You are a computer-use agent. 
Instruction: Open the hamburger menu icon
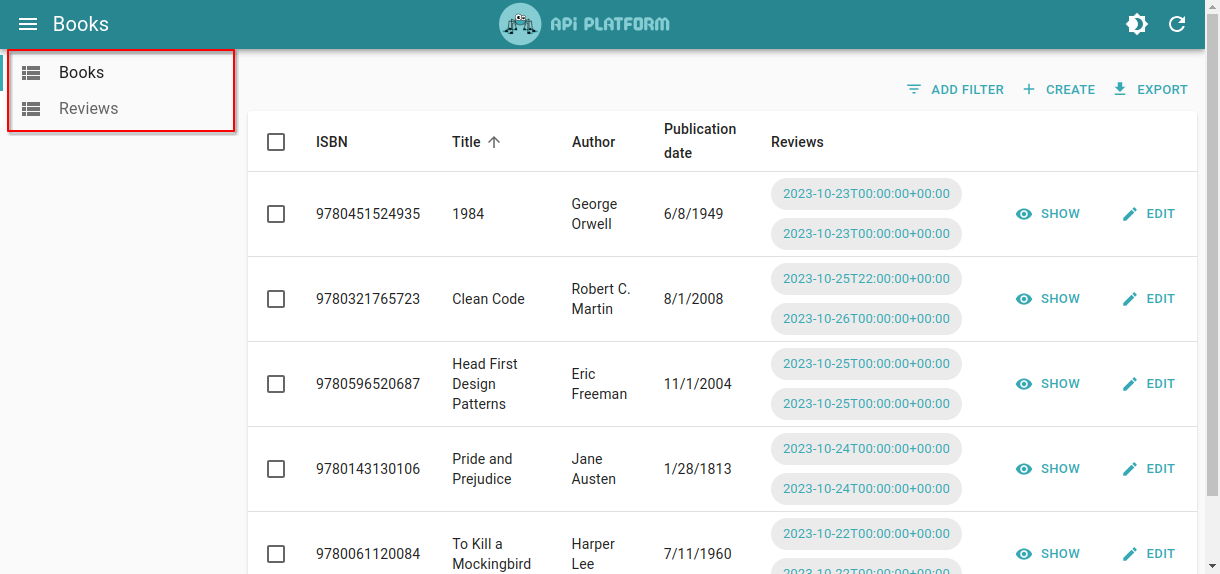[x=28, y=24]
